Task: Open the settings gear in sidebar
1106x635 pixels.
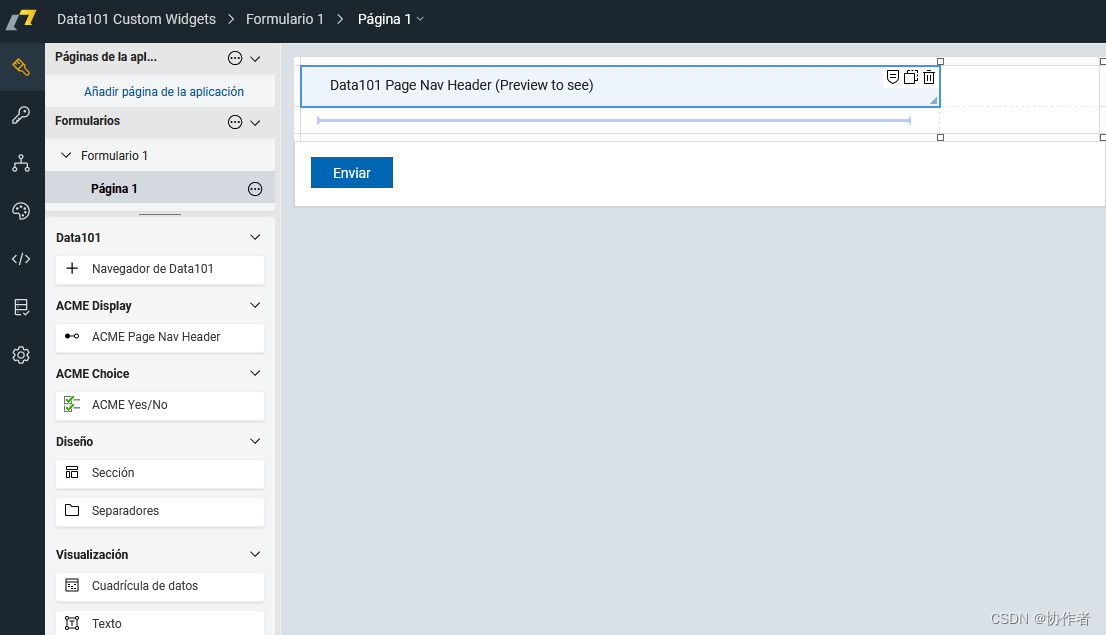Action: coord(21,355)
